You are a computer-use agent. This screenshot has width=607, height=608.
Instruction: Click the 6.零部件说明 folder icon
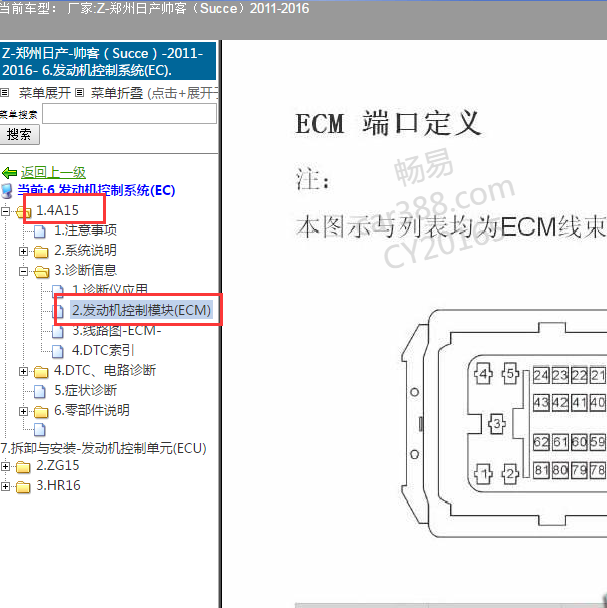click(41, 412)
